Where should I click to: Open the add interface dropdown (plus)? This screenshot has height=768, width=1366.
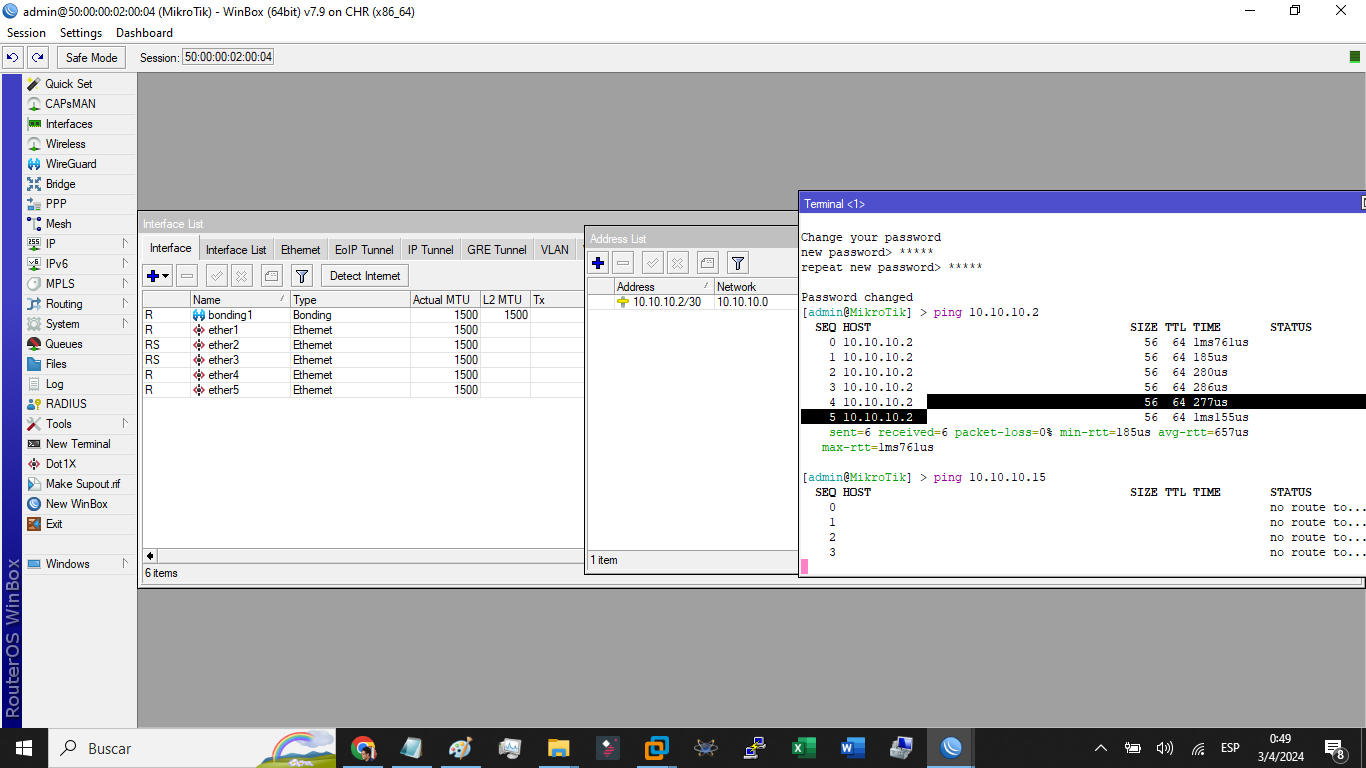click(x=158, y=276)
